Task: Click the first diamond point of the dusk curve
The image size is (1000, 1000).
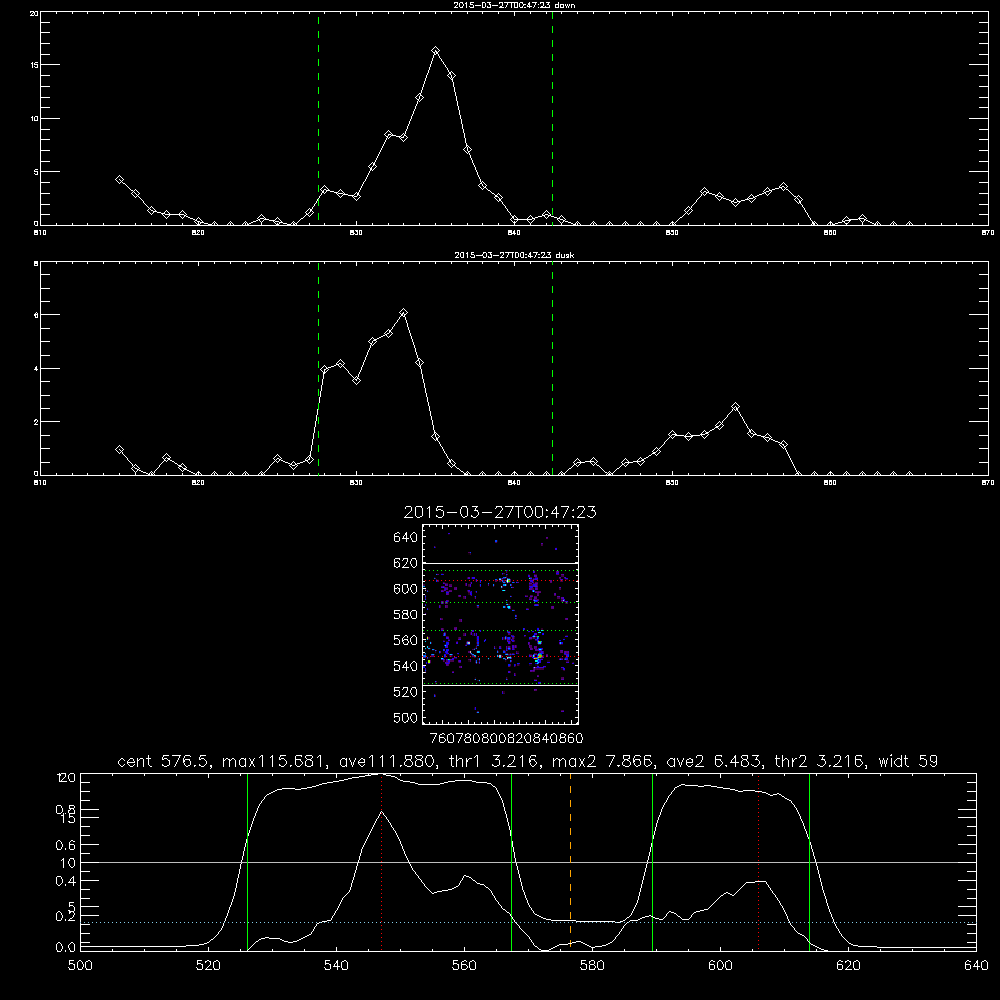Action: click(119, 450)
